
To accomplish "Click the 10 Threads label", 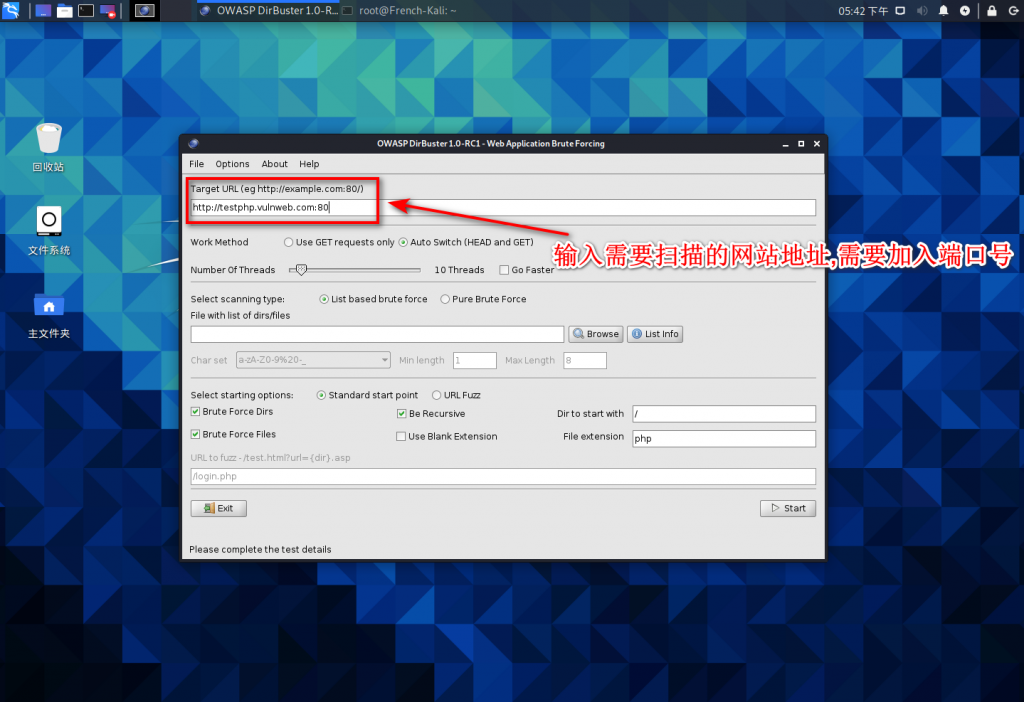I will 459,270.
